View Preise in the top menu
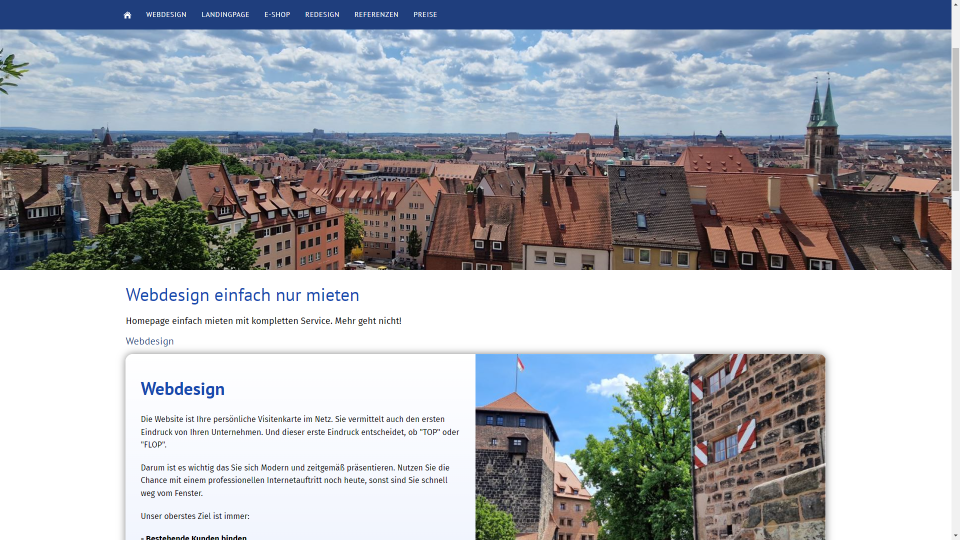This screenshot has width=960, height=540. pos(425,15)
